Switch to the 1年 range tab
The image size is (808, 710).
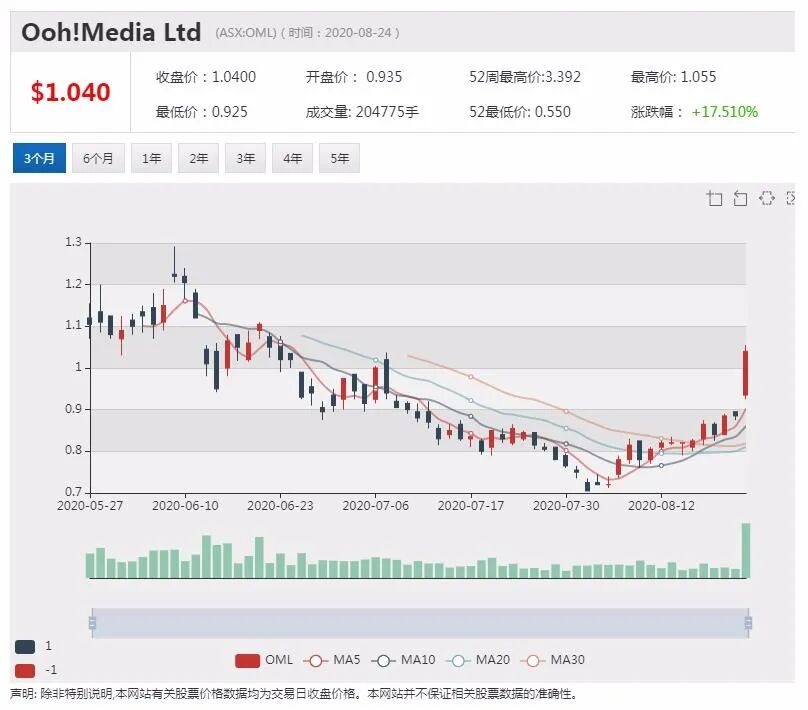click(152, 158)
